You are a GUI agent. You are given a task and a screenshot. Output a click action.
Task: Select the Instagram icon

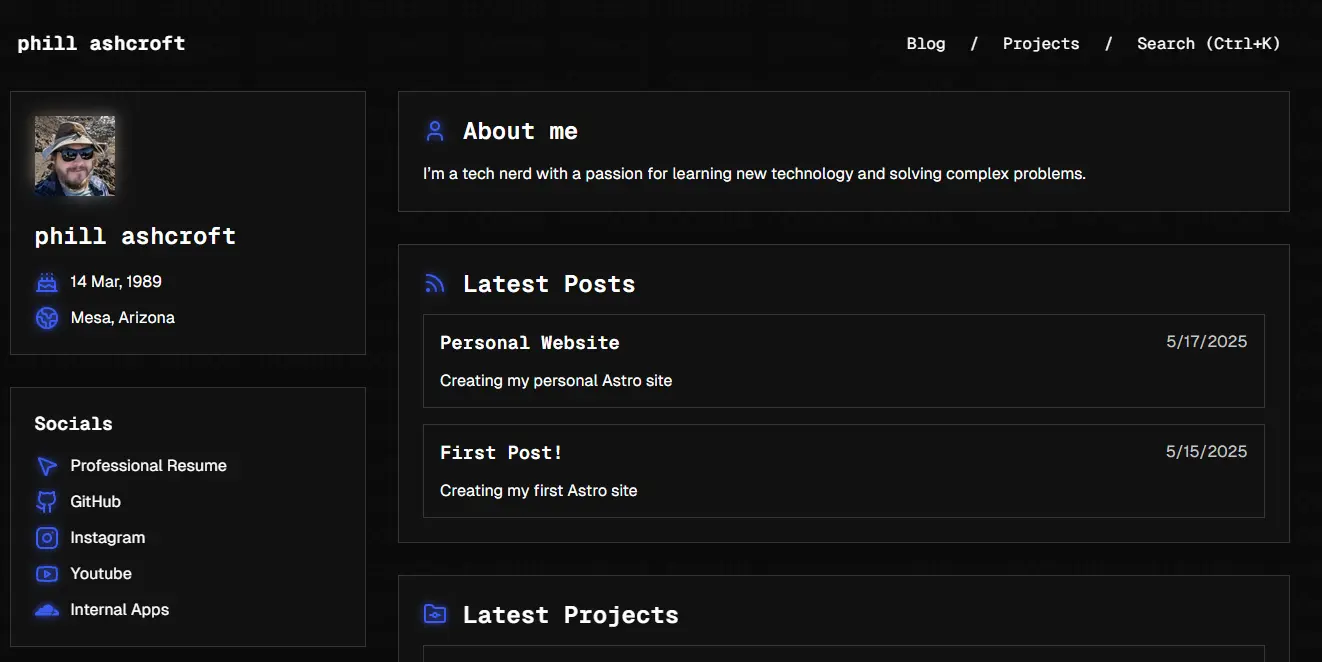[x=46, y=537]
